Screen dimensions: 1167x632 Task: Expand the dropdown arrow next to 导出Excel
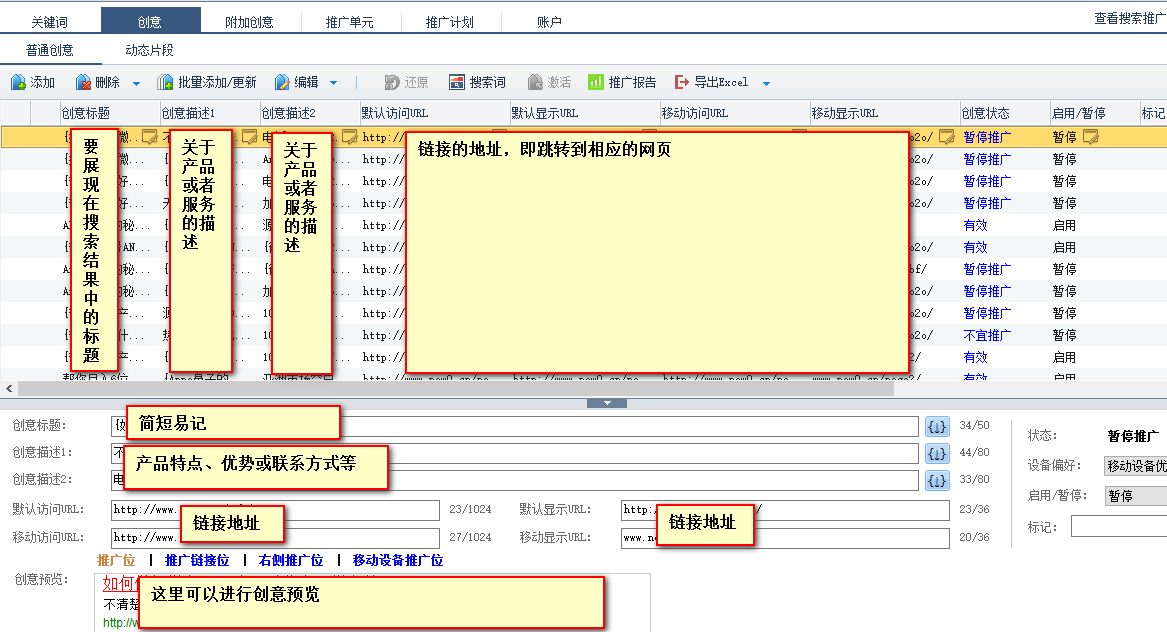tap(767, 83)
